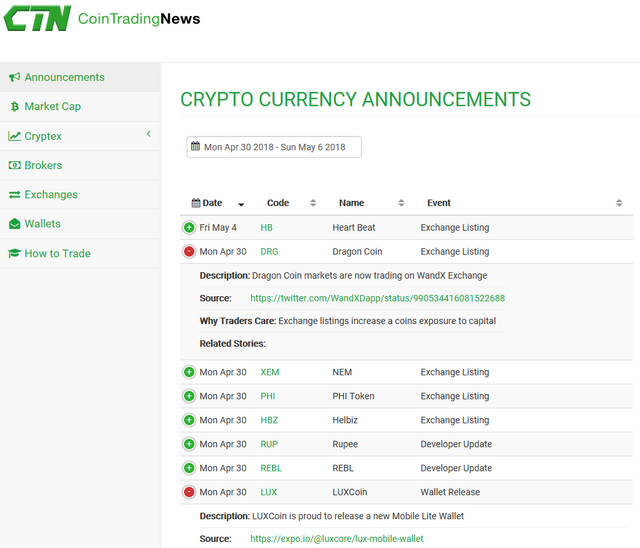The height and width of the screenshot is (548, 640).
Task: Open the RUP coin code link
Action: (x=269, y=444)
